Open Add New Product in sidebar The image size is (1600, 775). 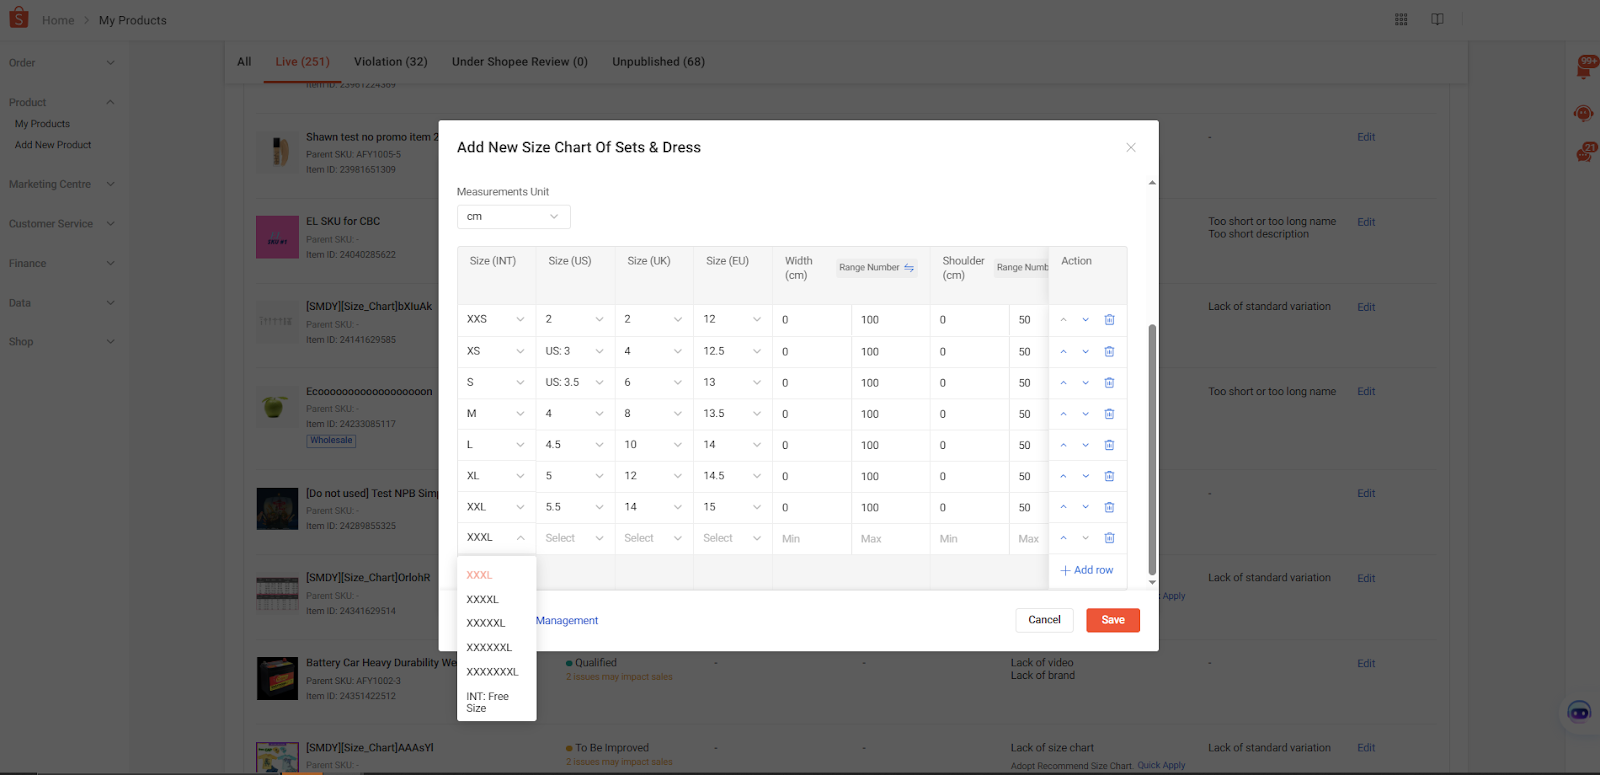click(53, 145)
